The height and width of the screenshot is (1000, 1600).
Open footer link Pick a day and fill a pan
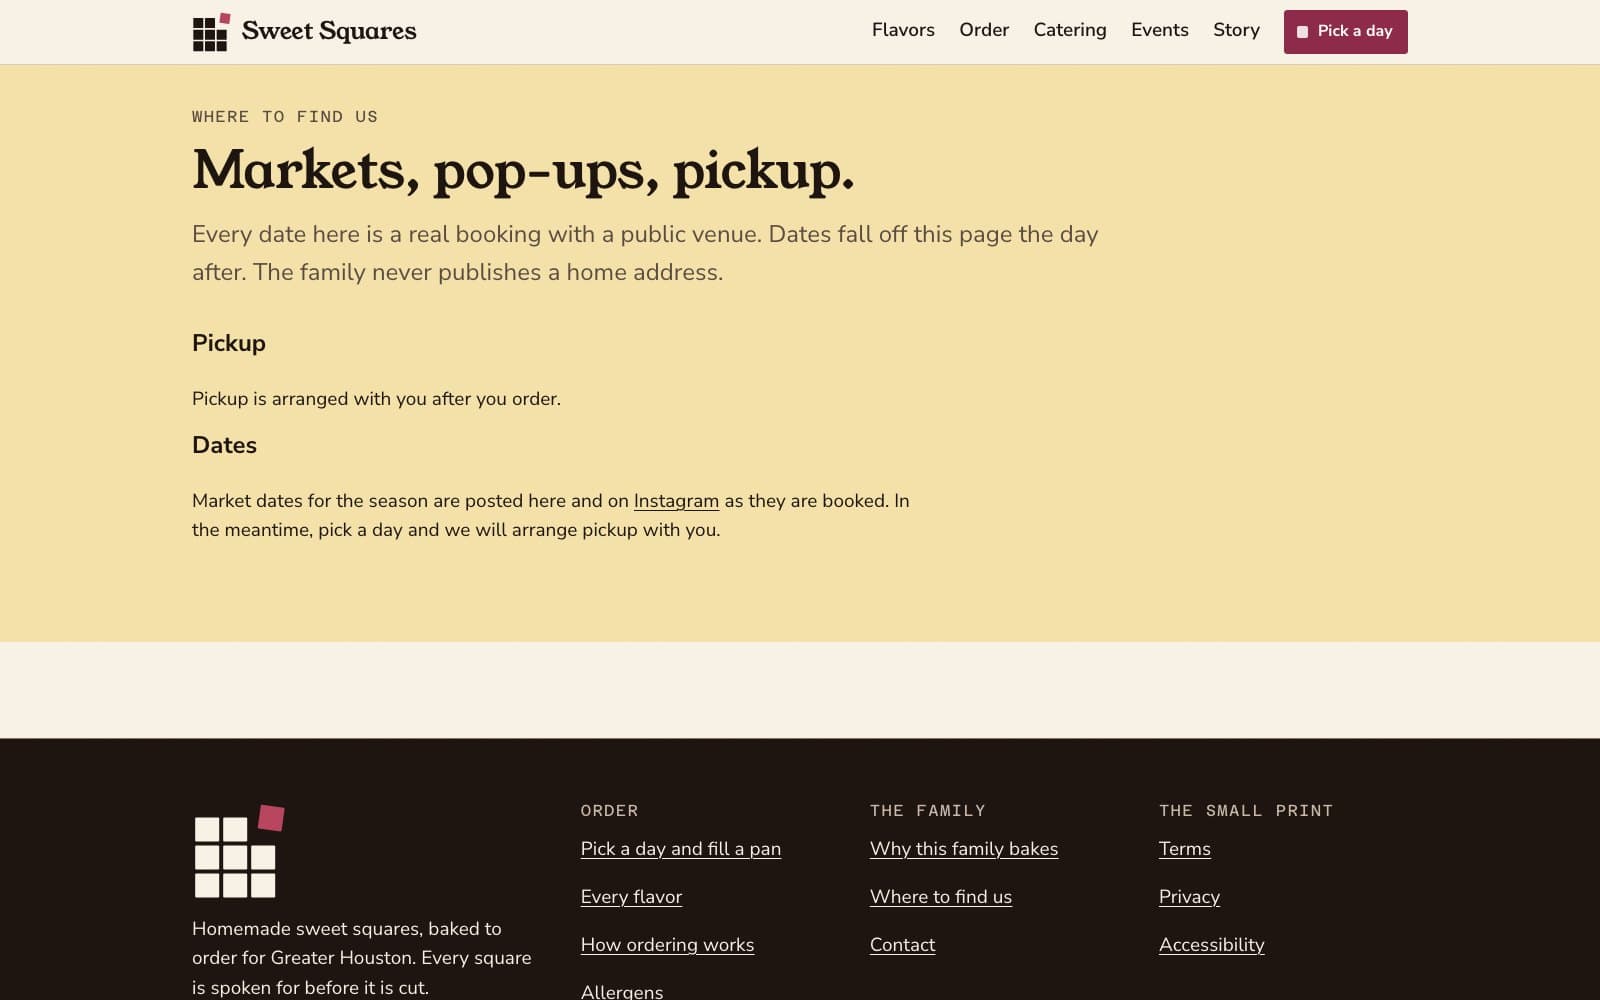point(681,849)
